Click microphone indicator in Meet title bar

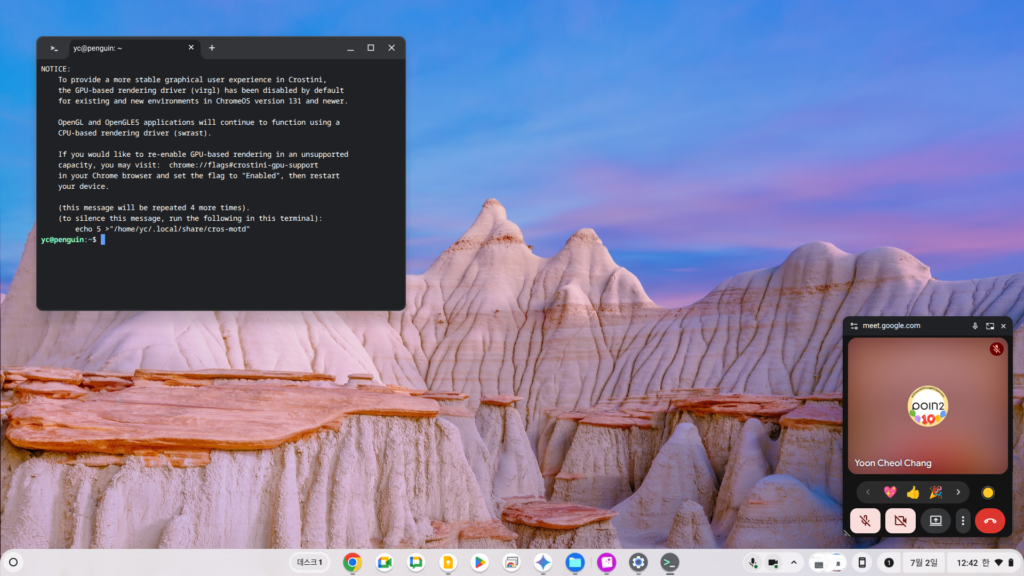click(x=975, y=326)
